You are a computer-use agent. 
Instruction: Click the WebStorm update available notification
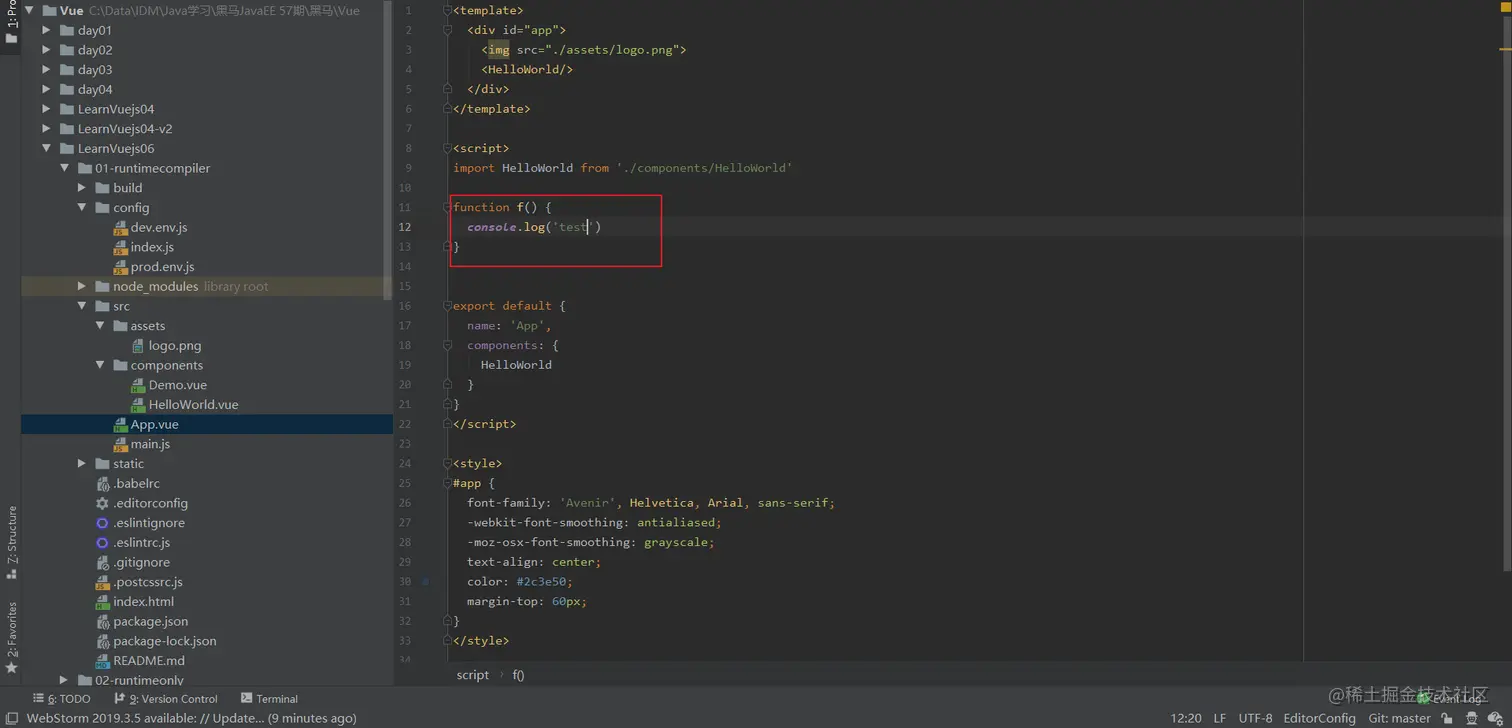(191, 718)
